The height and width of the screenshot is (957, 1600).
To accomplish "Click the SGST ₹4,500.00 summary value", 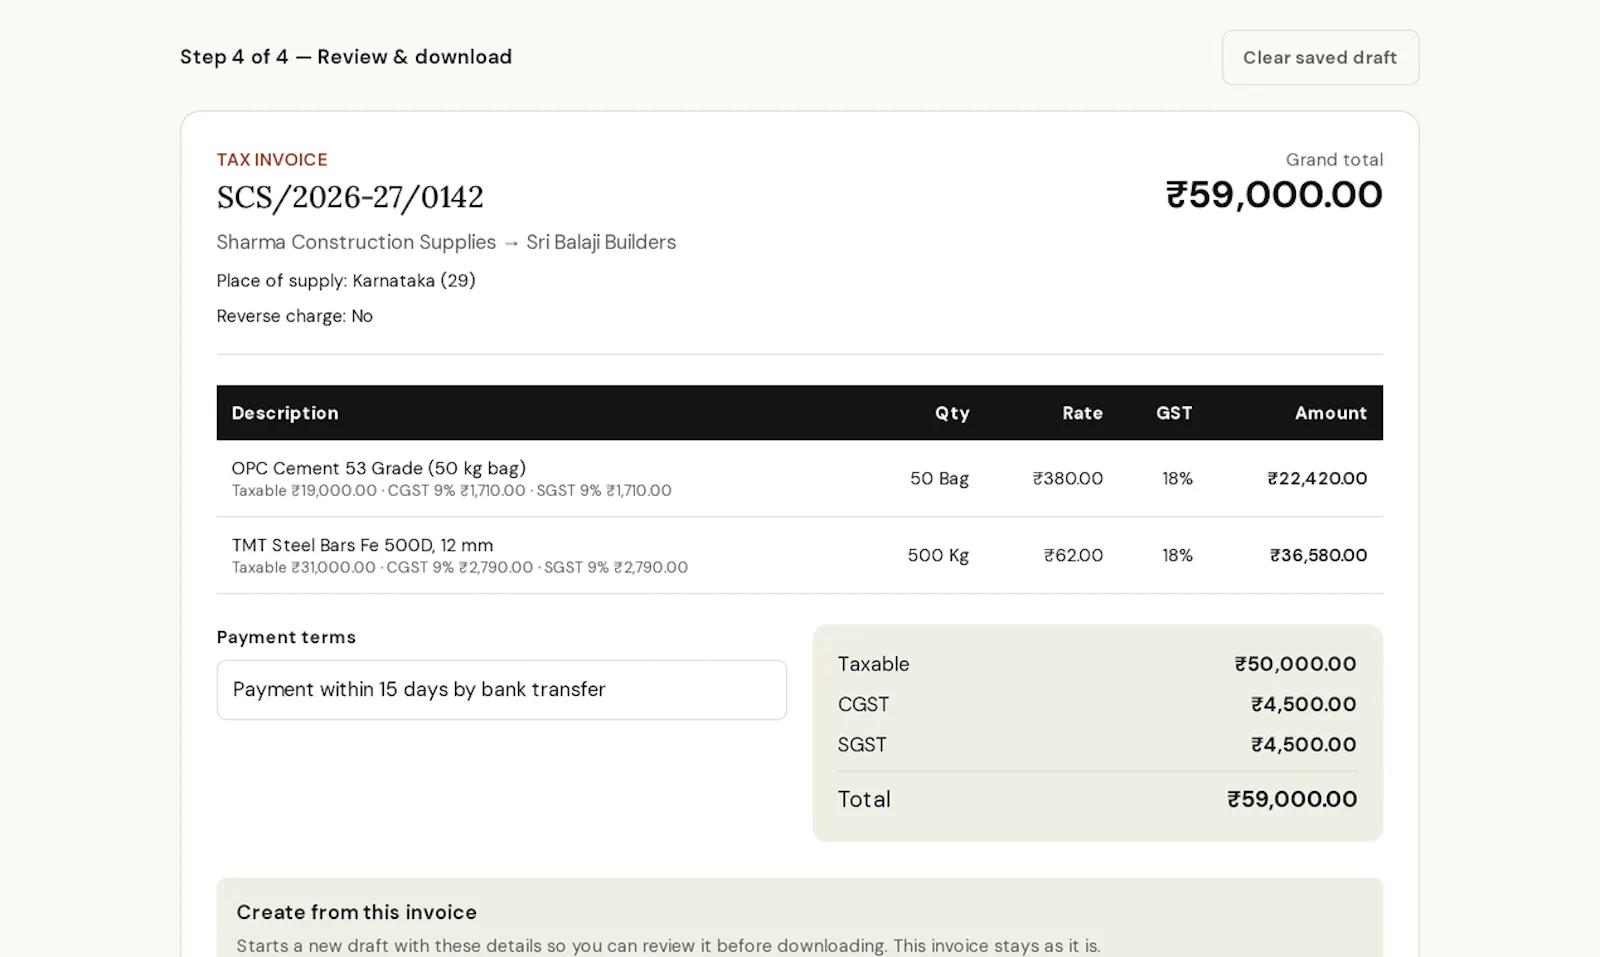I will (1303, 745).
